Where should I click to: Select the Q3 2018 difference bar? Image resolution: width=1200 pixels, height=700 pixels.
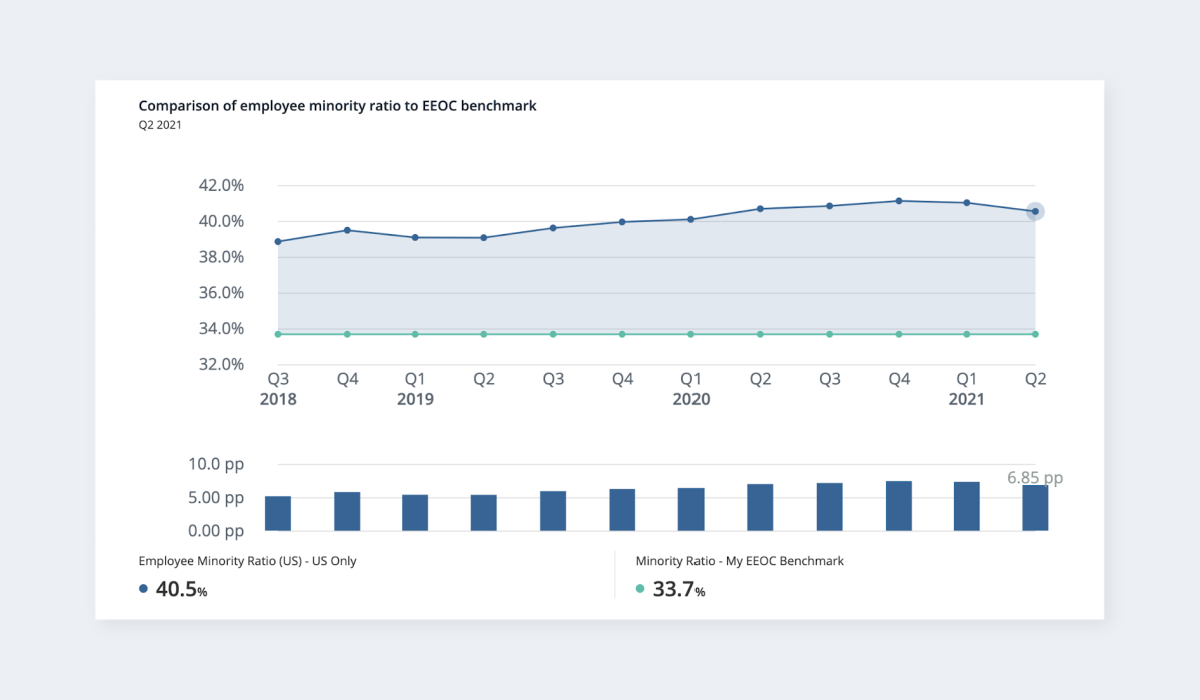[278, 513]
